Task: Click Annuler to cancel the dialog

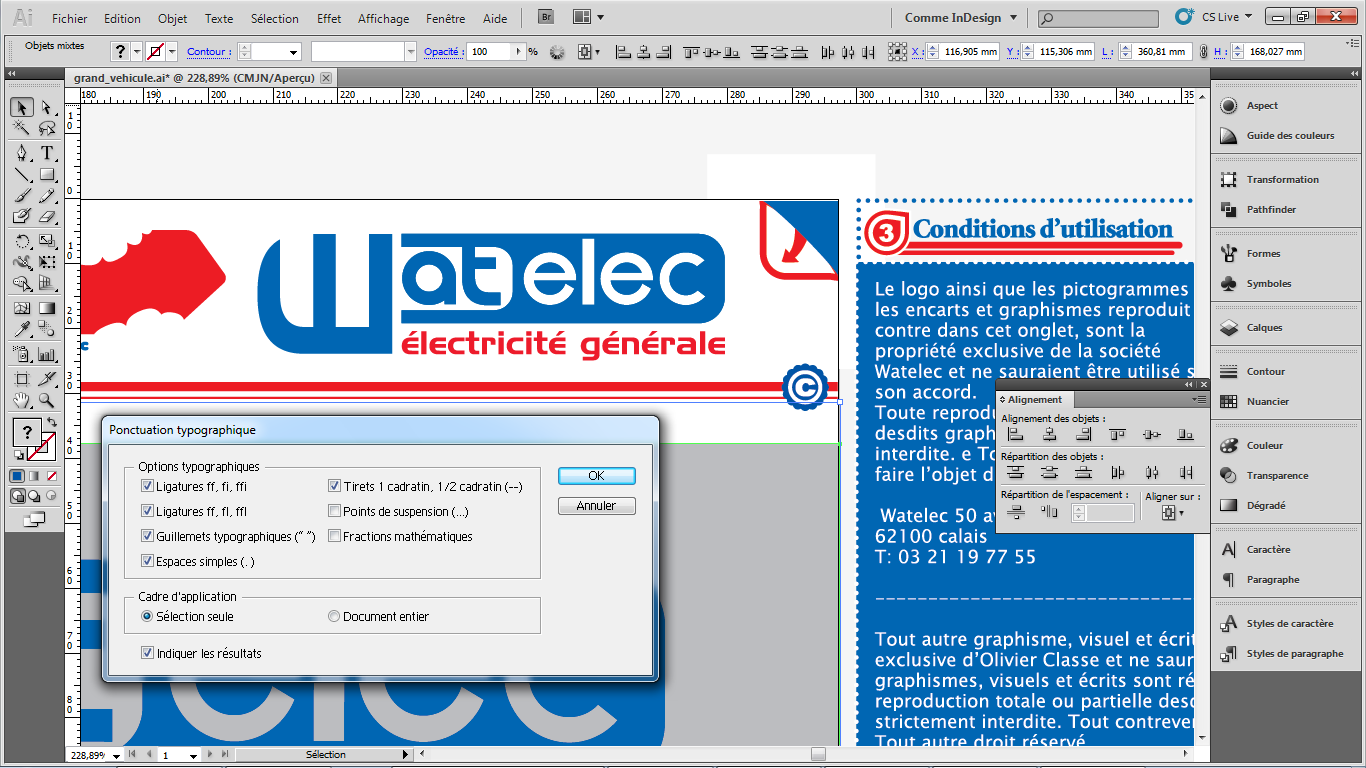Action: (596, 506)
